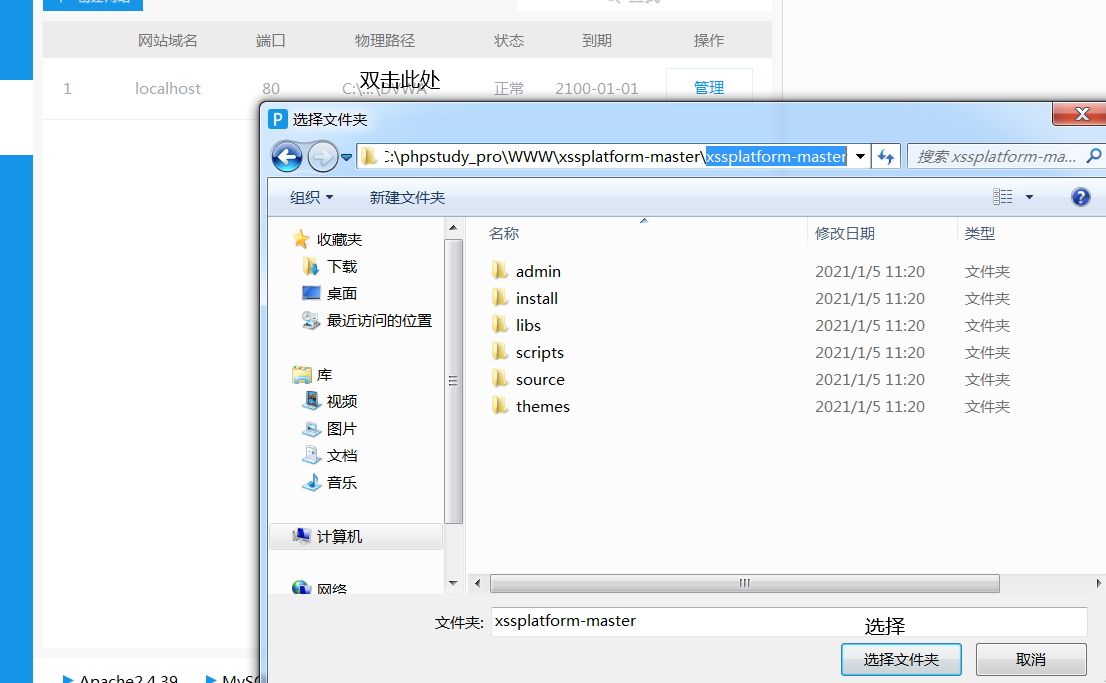Click the back navigation arrow
1106x683 pixels.
pos(287,156)
